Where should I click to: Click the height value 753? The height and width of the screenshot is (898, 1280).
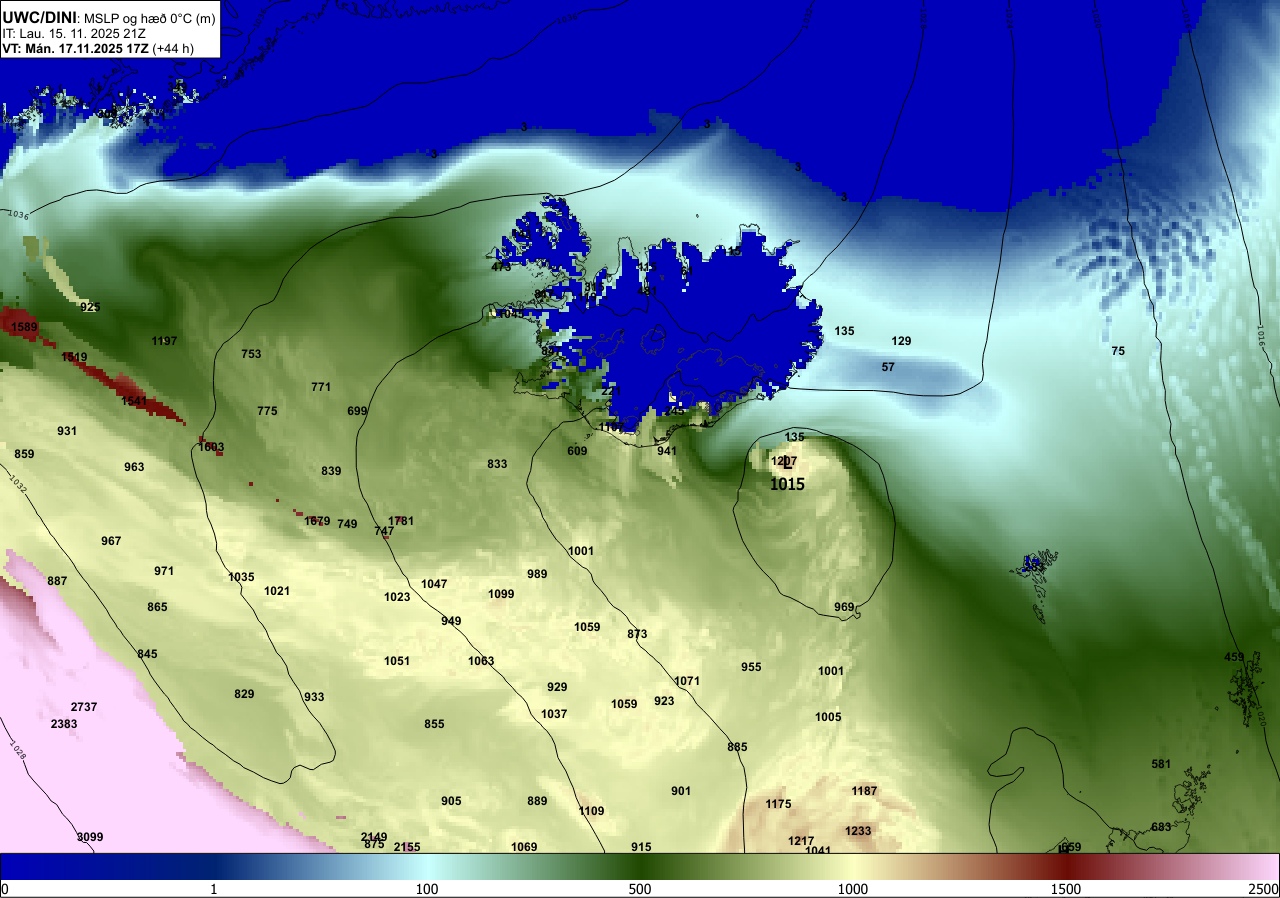(x=251, y=354)
